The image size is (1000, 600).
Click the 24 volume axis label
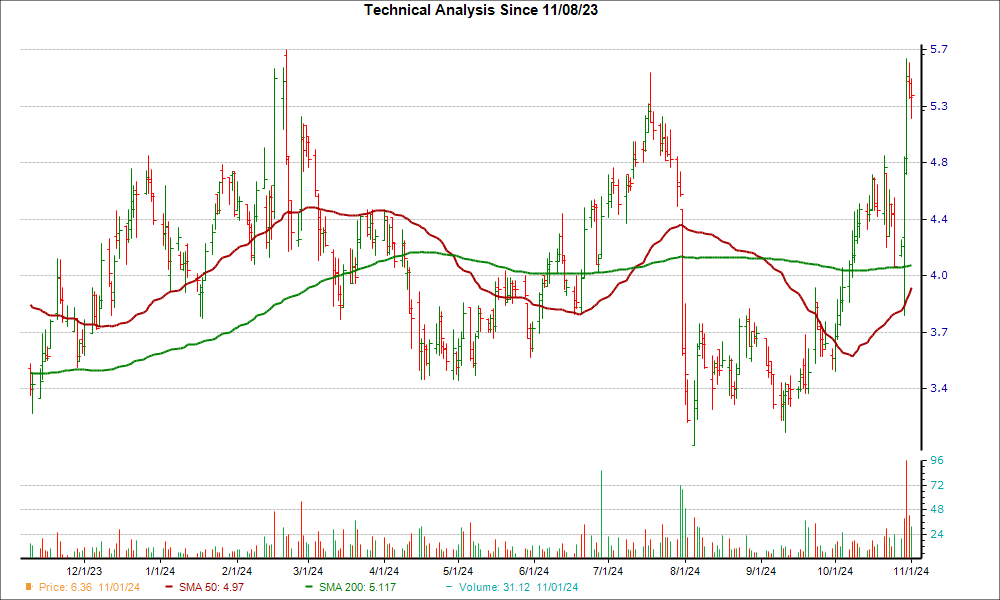[x=937, y=534]
